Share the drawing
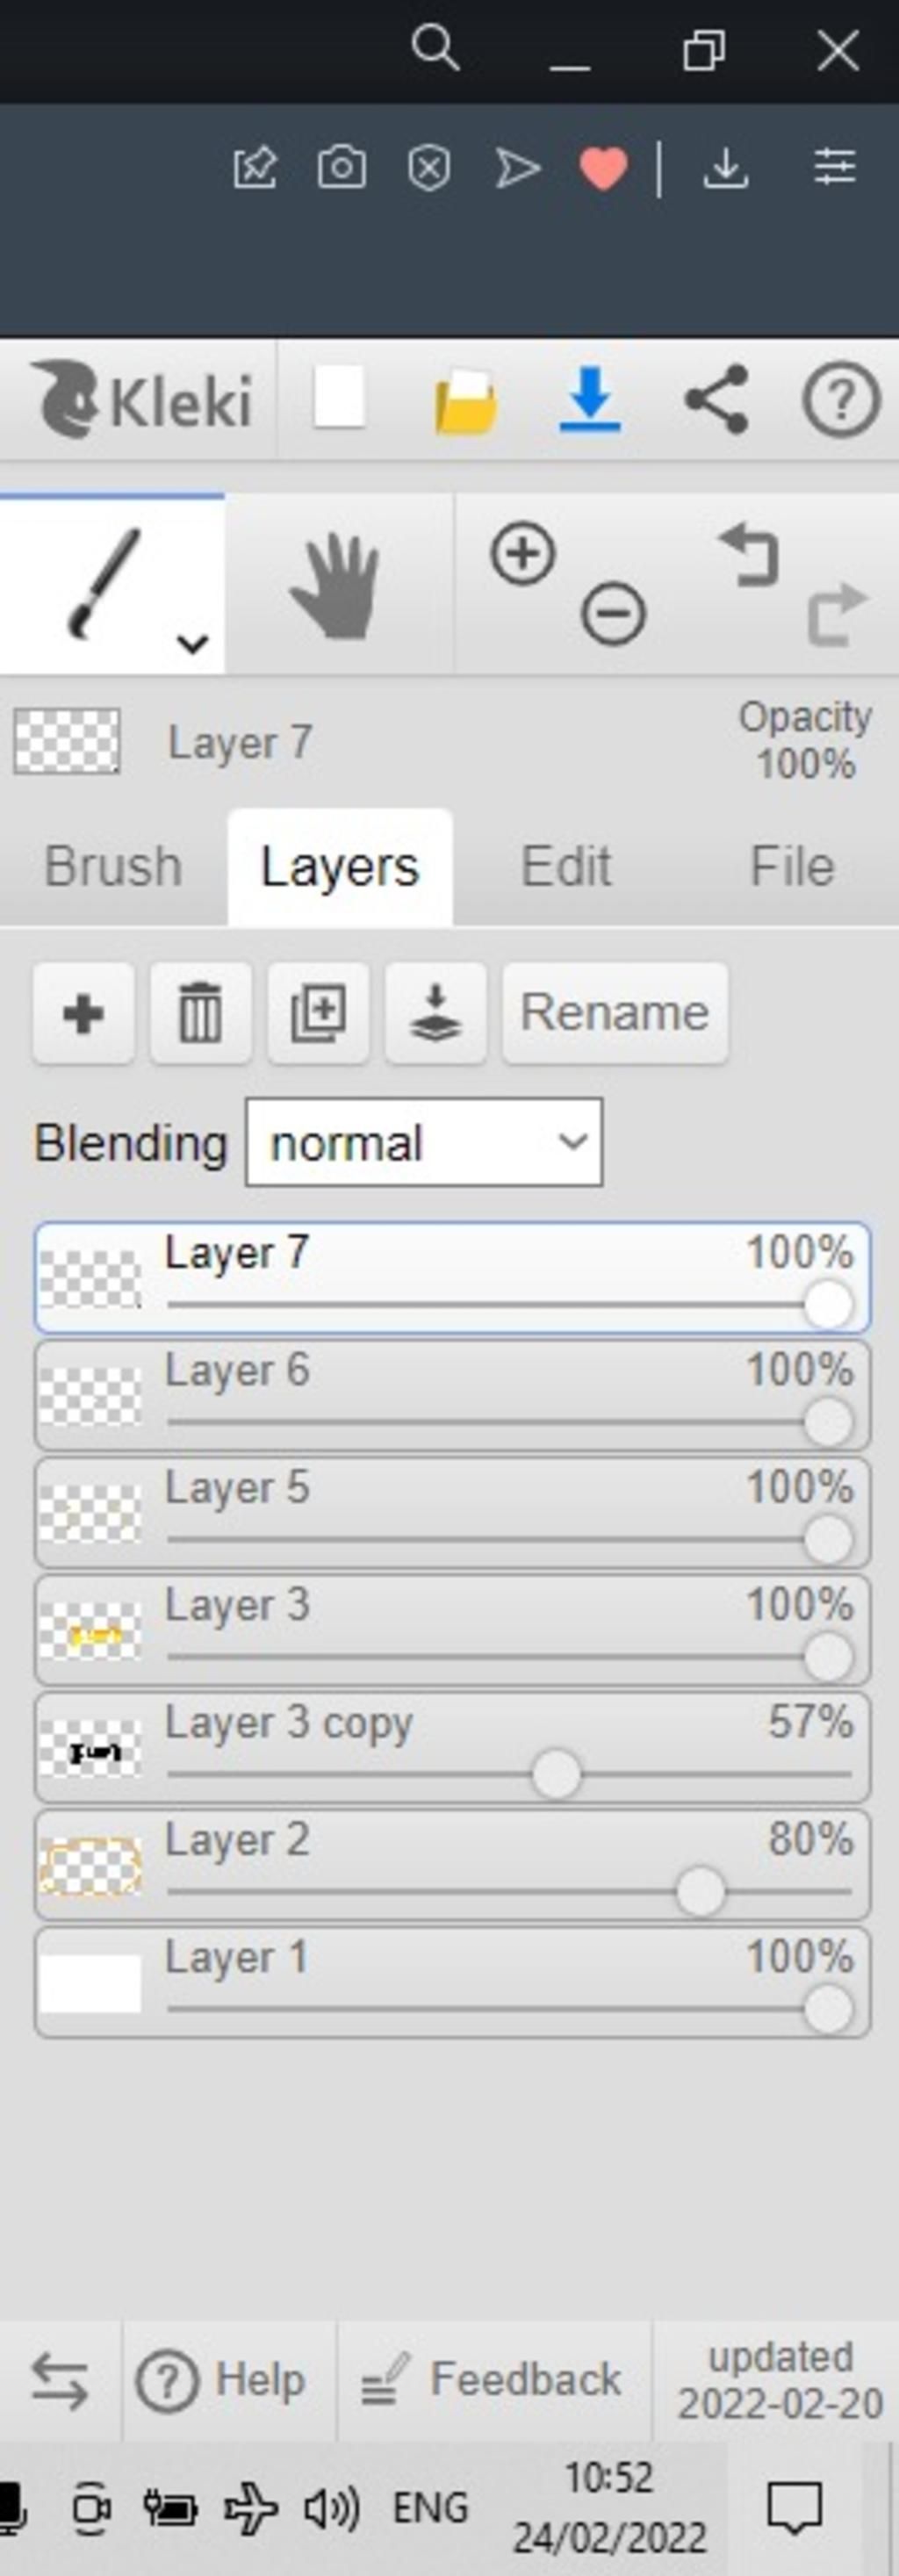Image resolution: width=899 pixels, height=2576 pixels. click(x=716, y=400)
